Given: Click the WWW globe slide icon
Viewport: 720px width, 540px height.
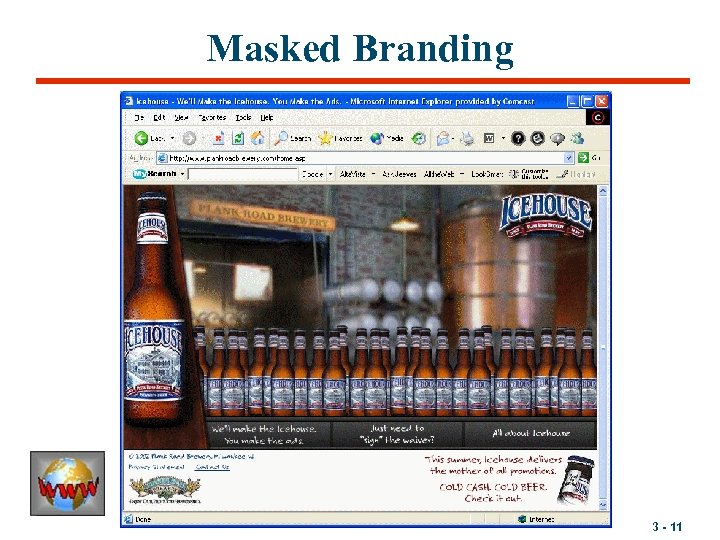Looking at the screenshot, I should coord(68,483).
